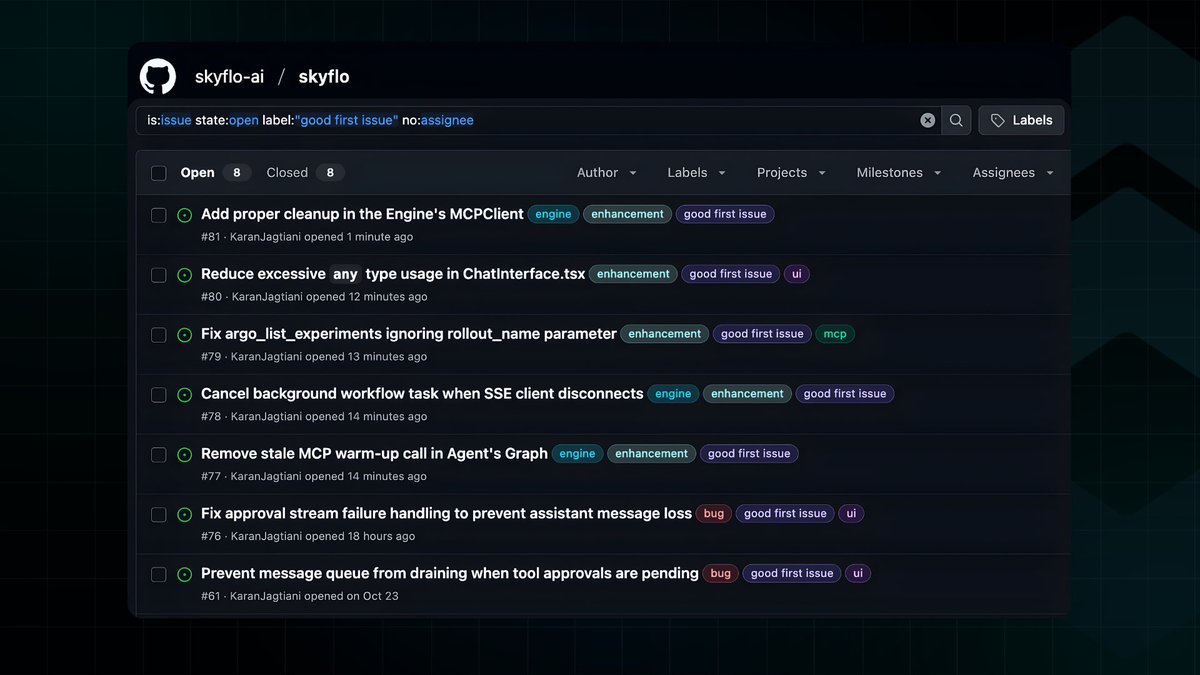Expand the Labels filter dropdown
The image size is (1200, 675).
pyautogui.click(x=696, y=173)
